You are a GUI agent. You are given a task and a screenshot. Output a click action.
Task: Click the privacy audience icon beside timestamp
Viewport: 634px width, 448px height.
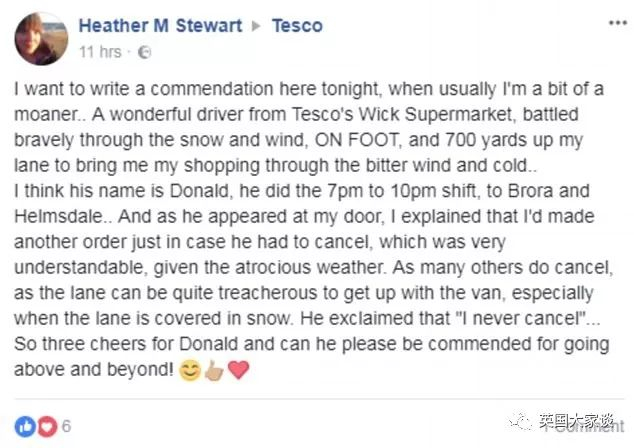pos(144,50)
